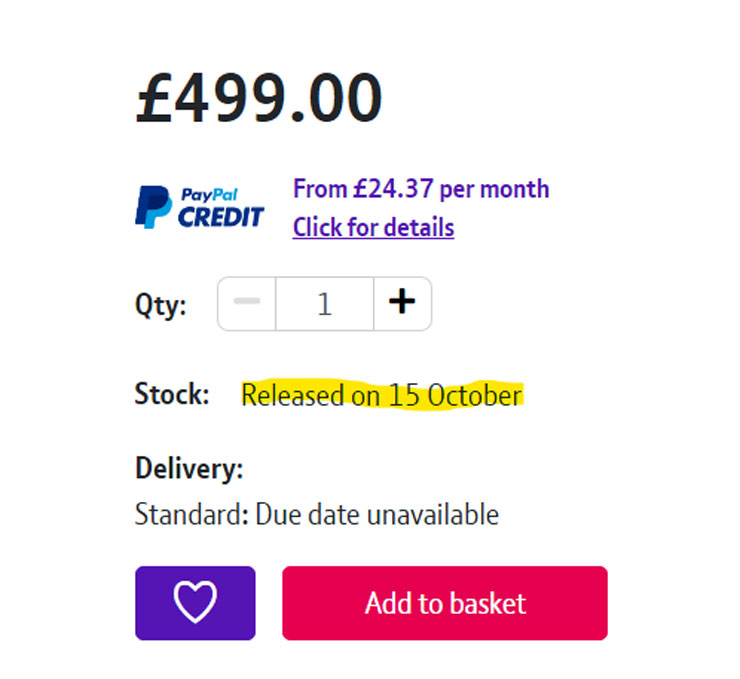Click the £499.00 price
This screenshot has height=679, width=740.
tap(259, 97)
